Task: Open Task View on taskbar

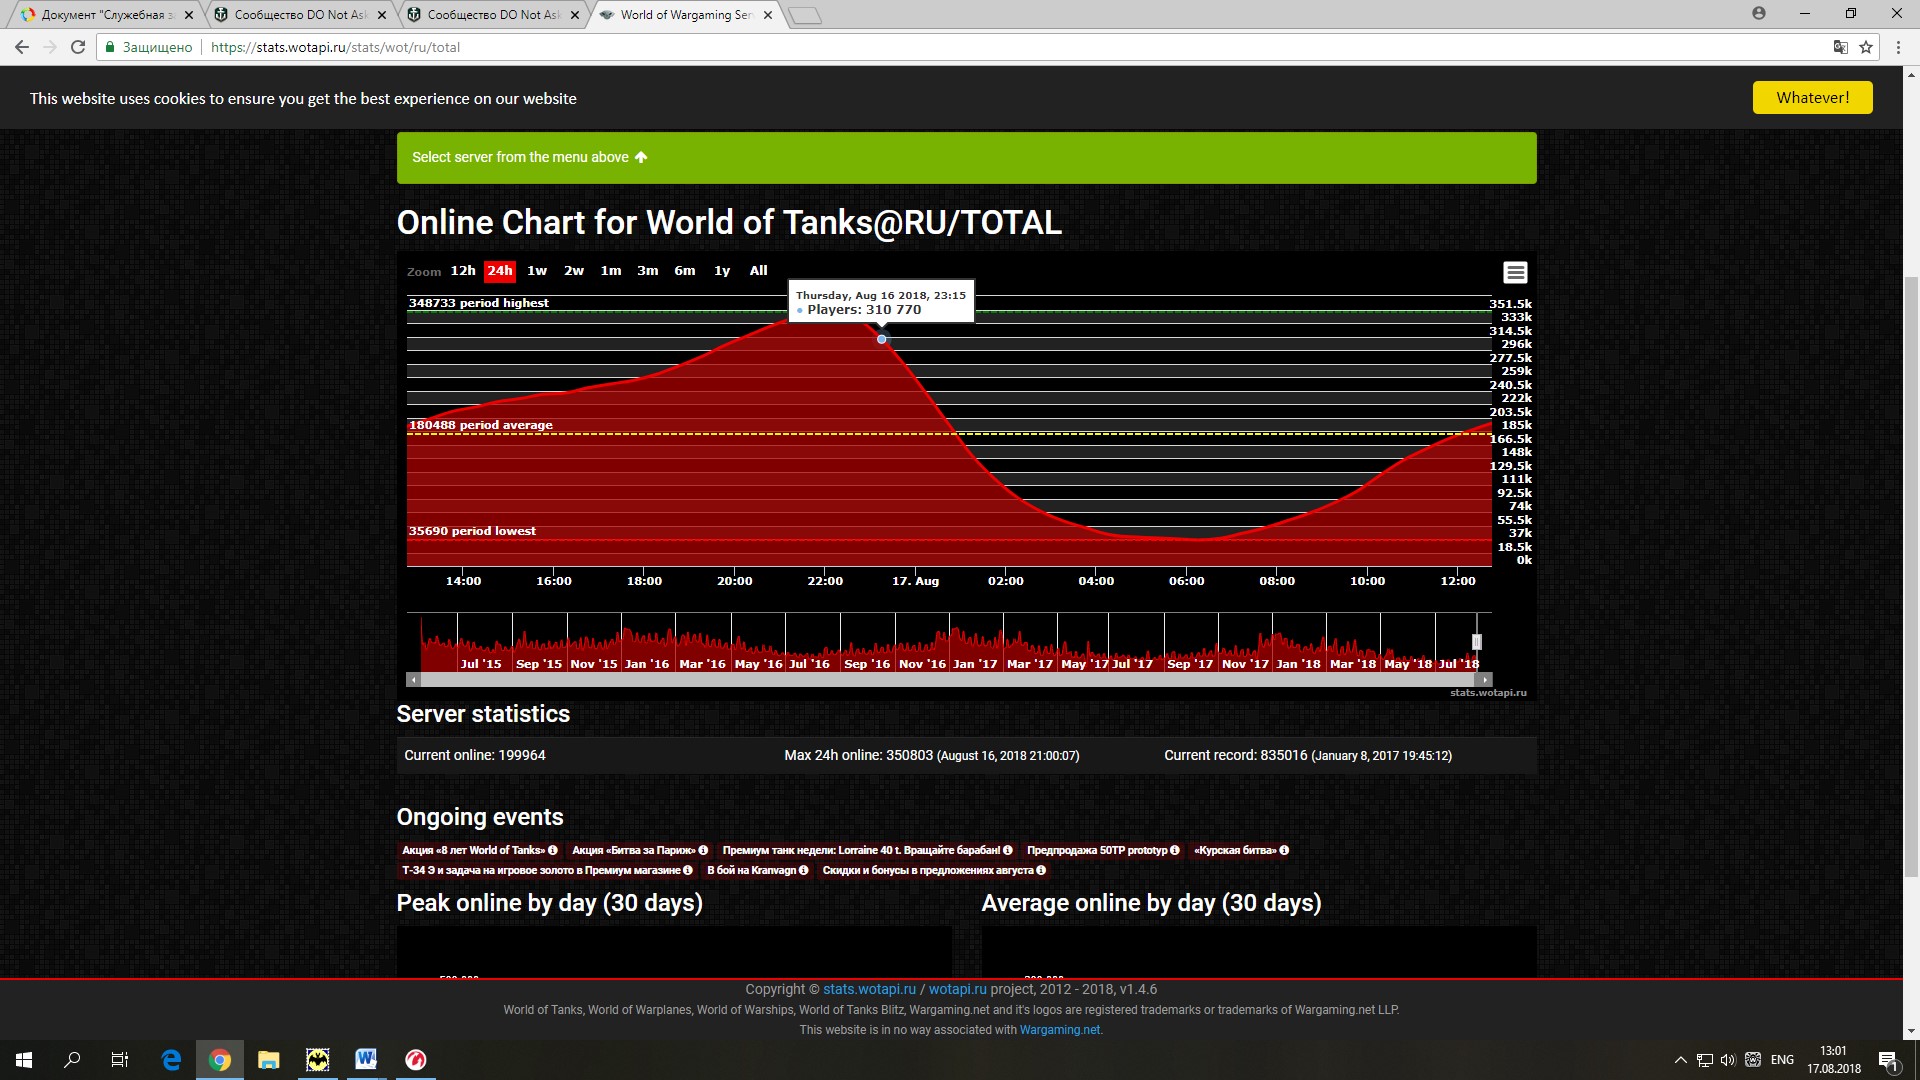Action: pos(120,1060)
